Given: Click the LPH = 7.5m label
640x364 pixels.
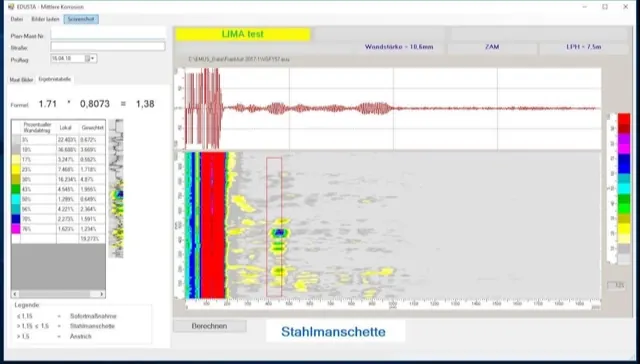Looking at the screenshot, I should click(584, 47).
